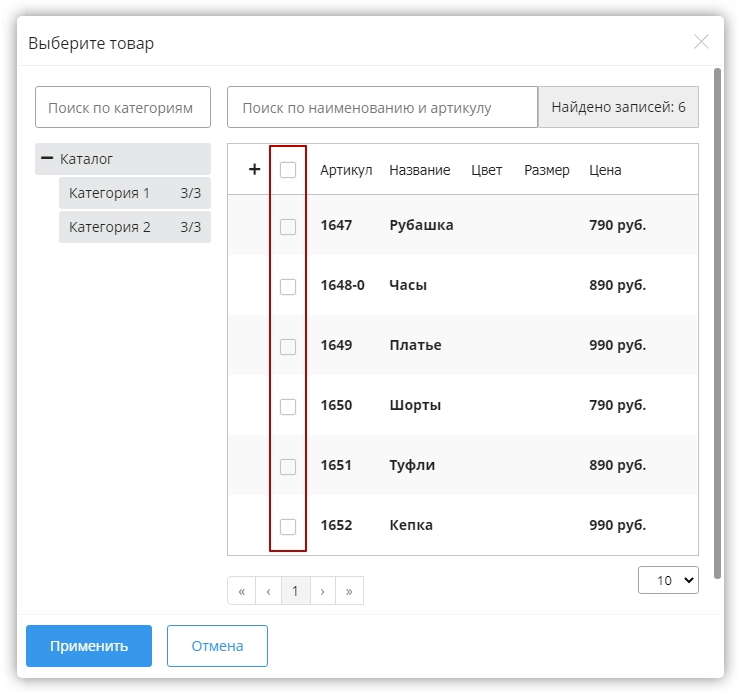Check the box for Рубашка row
Image resolution: width=740 pixels, height=692 pixels.
(288, 226)
